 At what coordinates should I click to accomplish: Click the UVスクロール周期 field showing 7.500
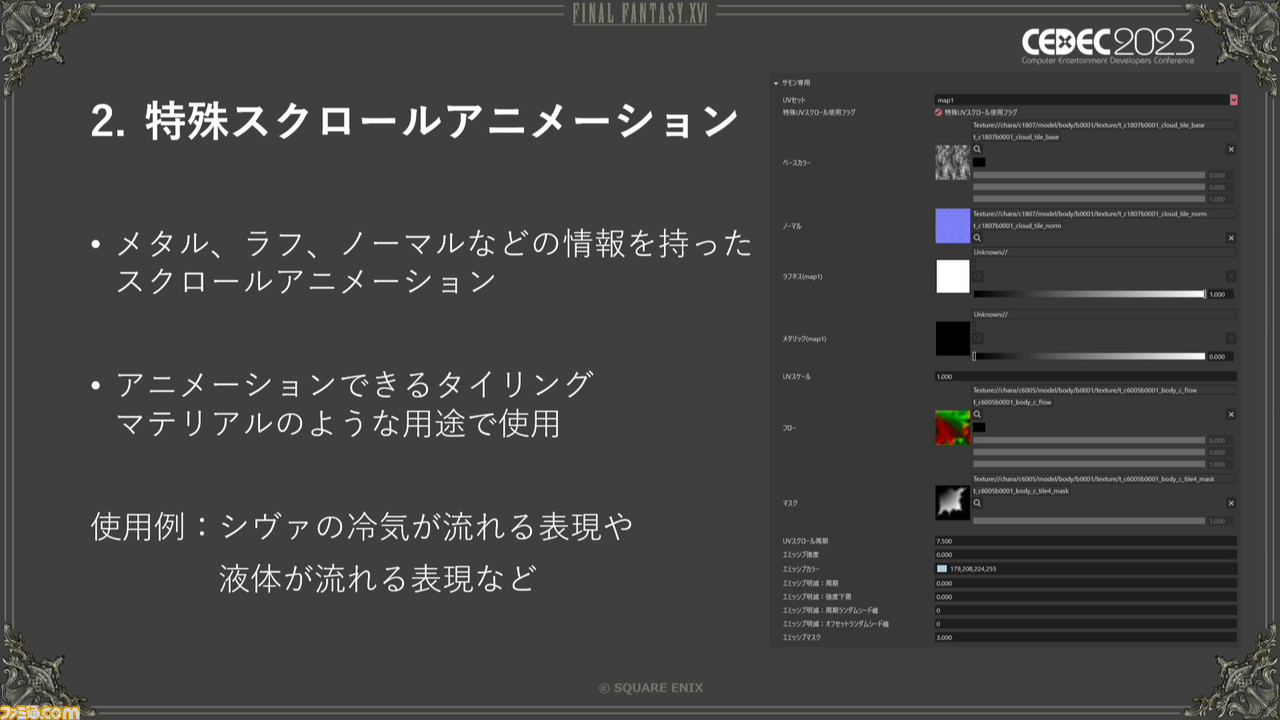click(1085, 540)
